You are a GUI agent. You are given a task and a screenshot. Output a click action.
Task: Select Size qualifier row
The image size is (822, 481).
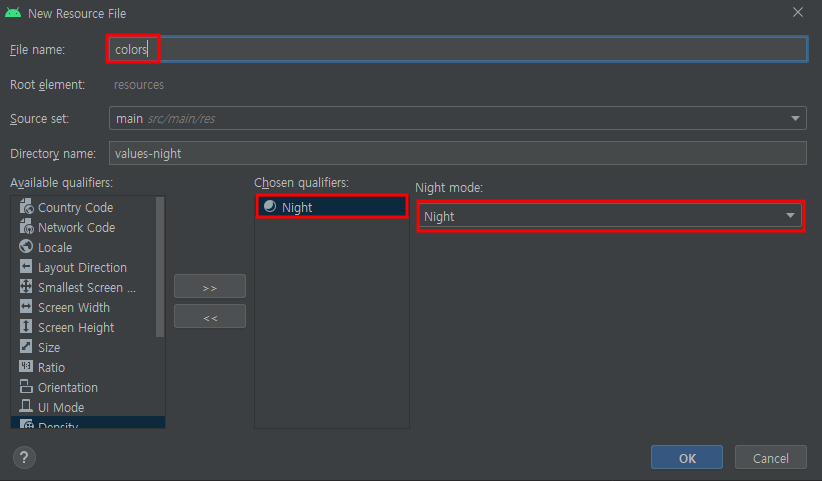coord(88,347)
